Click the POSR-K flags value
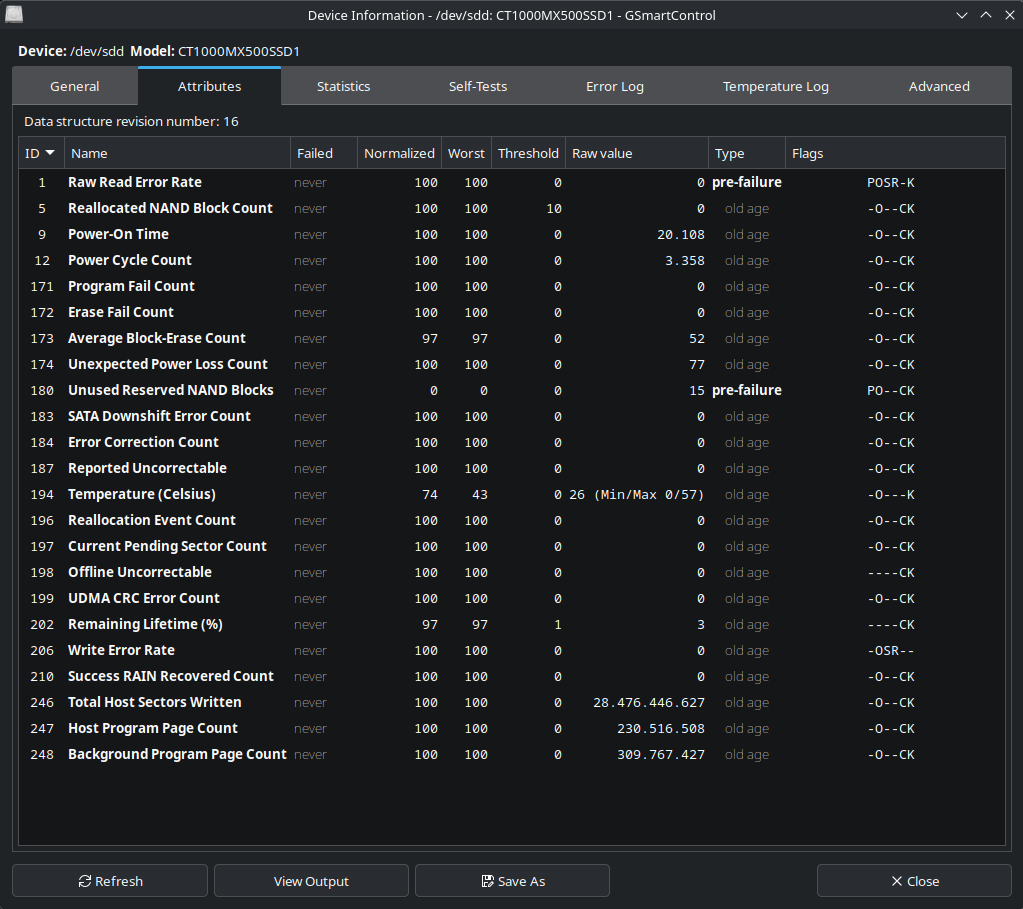 (891, 183)
